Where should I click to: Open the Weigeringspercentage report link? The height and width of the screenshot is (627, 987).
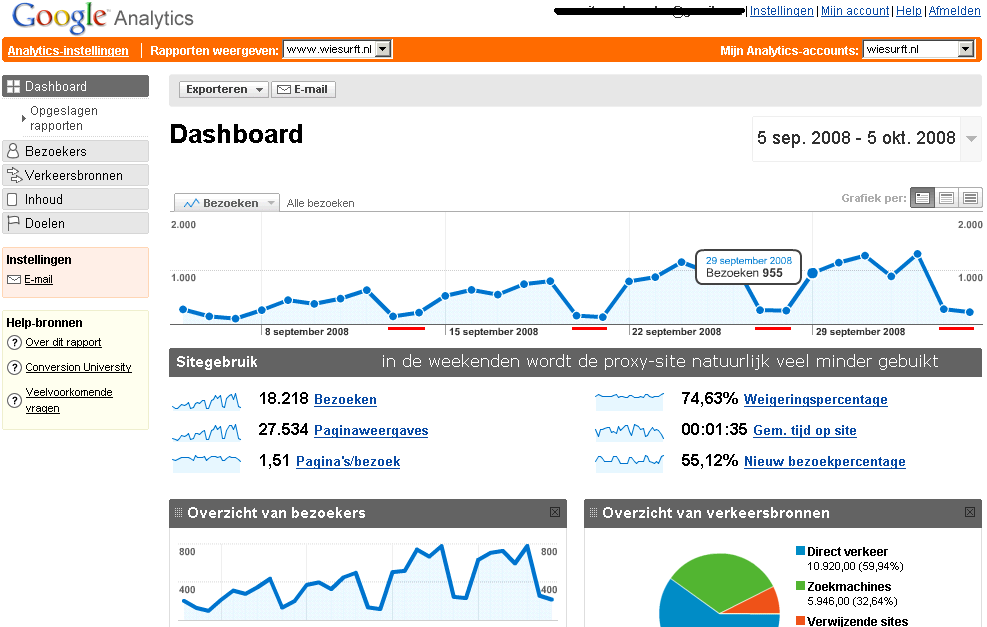(x=815, y=400)
